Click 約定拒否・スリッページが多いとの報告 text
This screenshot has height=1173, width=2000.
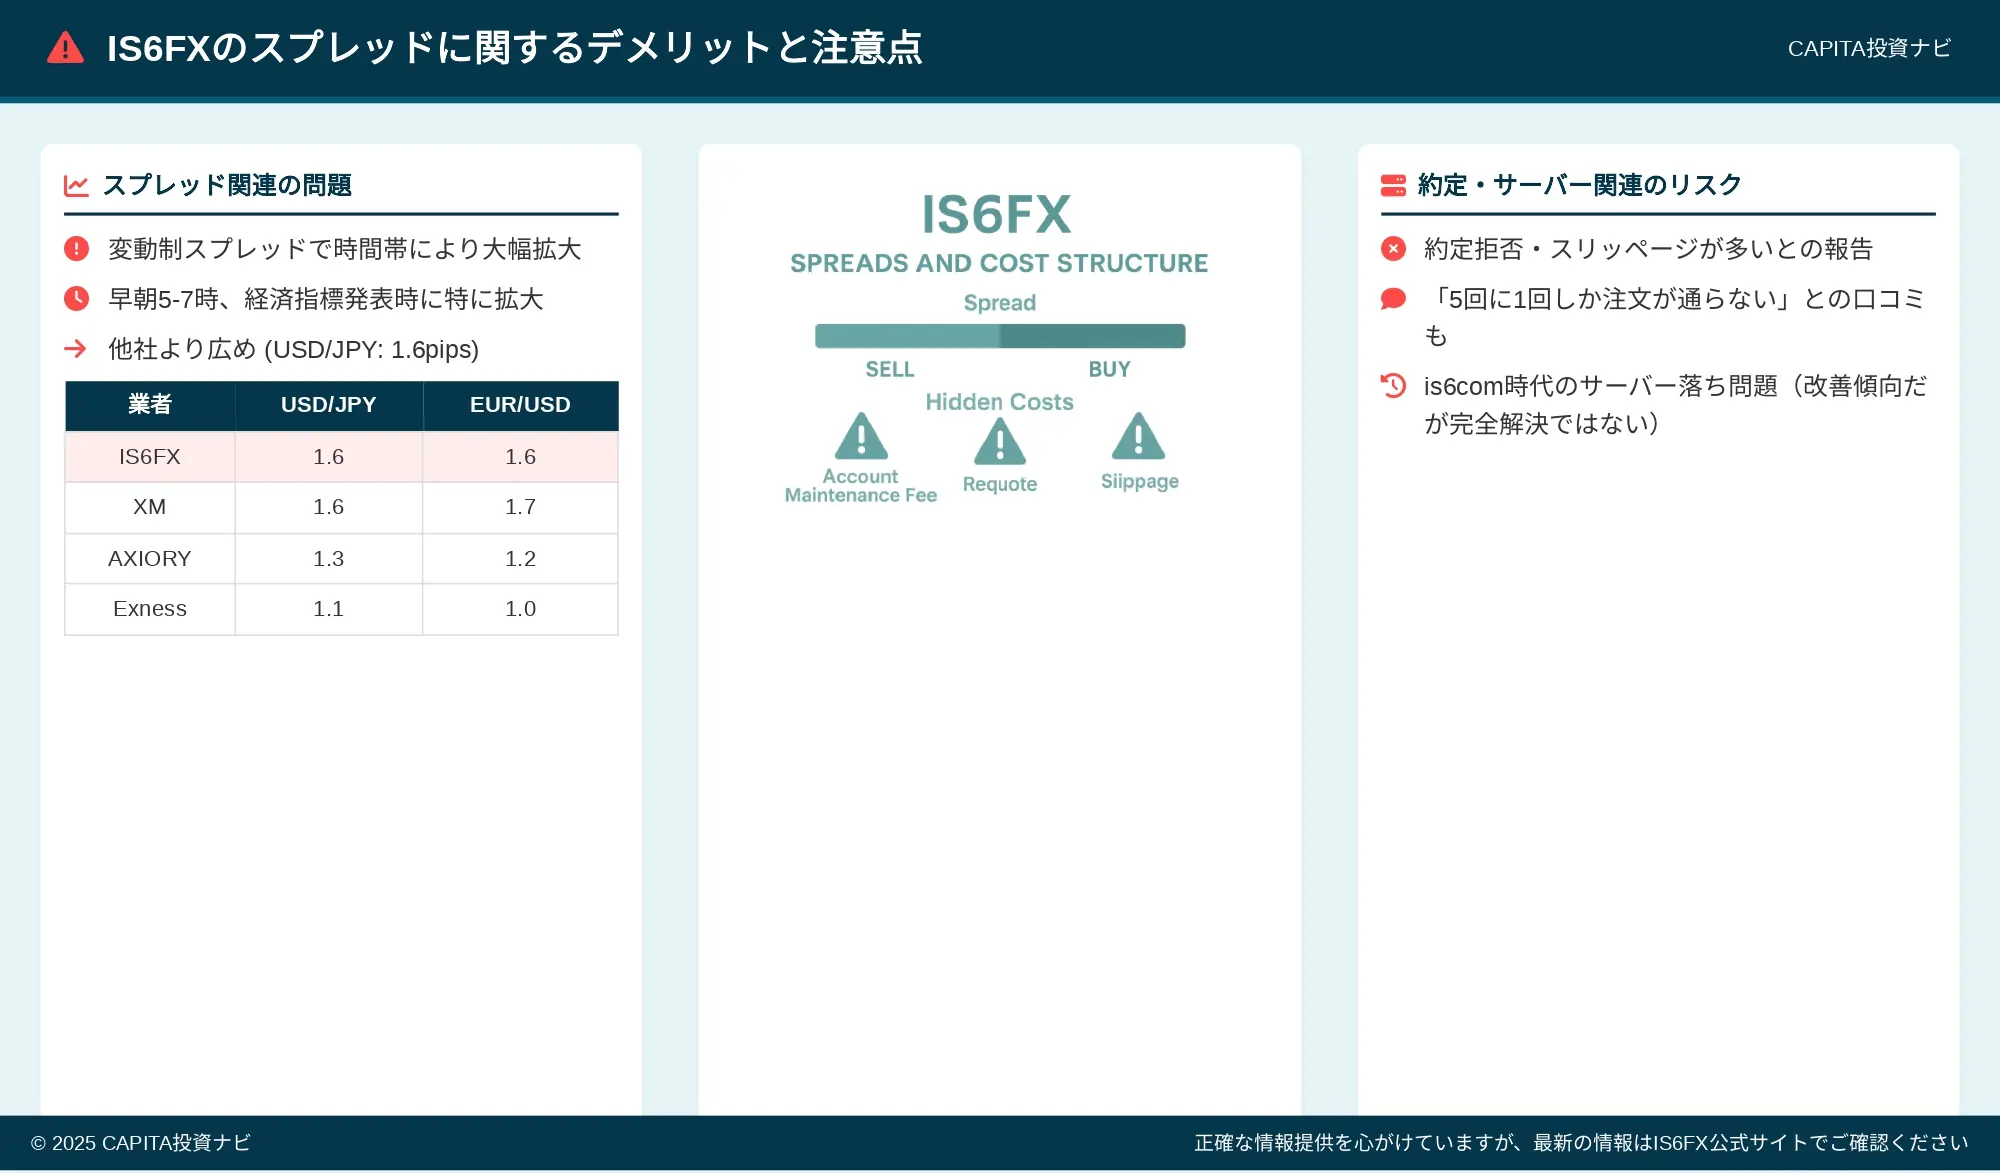pyautogui.click(x=1648, y=249)
